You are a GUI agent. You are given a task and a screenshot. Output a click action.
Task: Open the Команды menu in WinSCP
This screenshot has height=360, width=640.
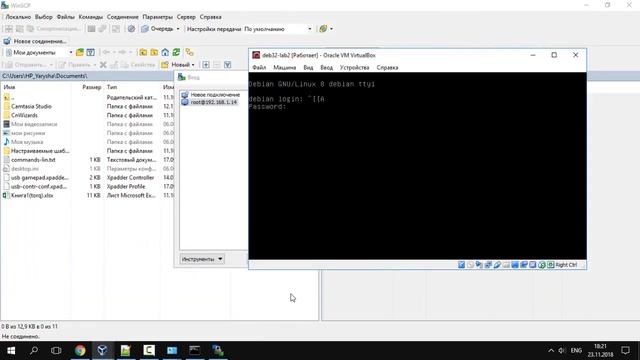point(91,17)
